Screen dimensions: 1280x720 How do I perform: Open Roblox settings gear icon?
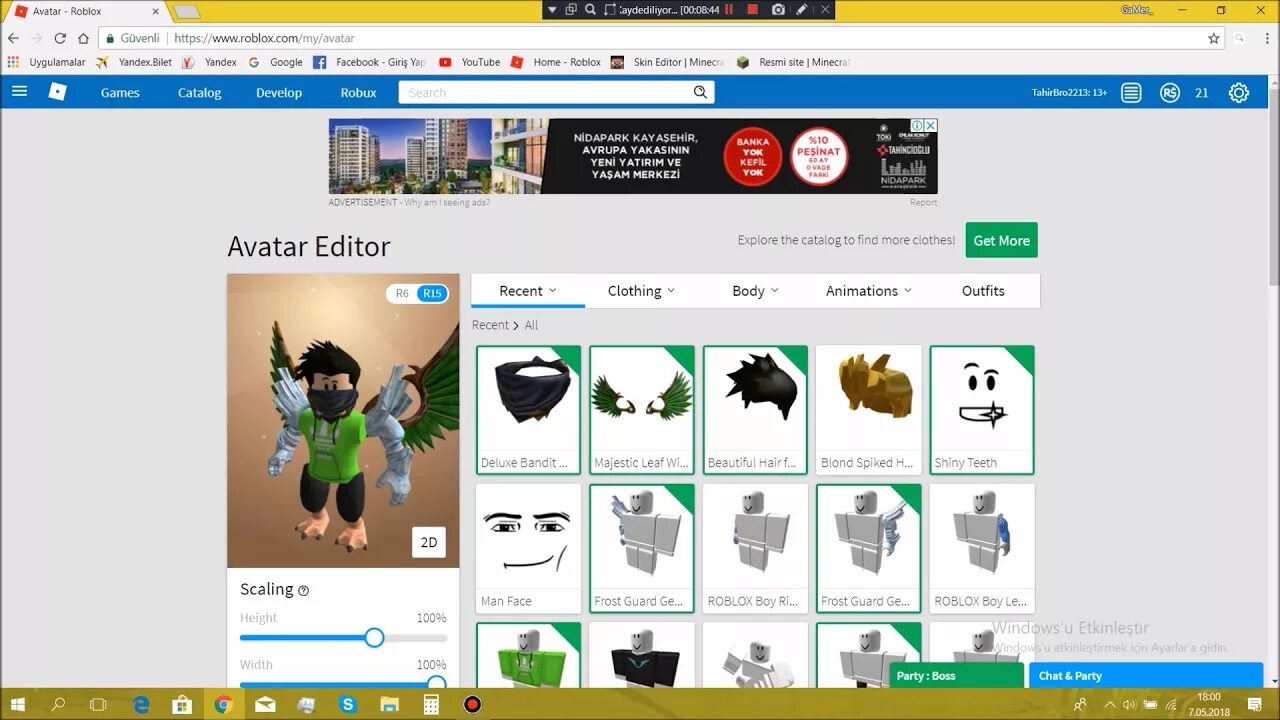[1239, 93]
